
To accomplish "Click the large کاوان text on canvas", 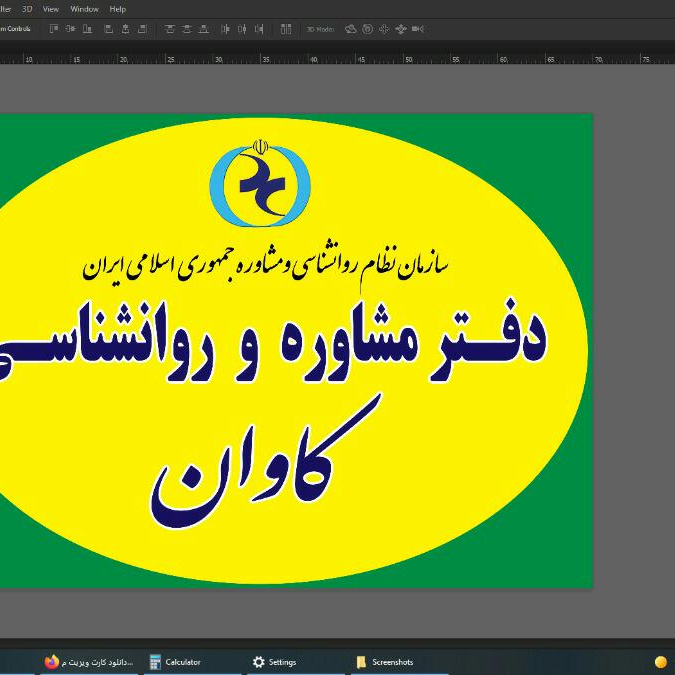I will (x=266, y=461).
